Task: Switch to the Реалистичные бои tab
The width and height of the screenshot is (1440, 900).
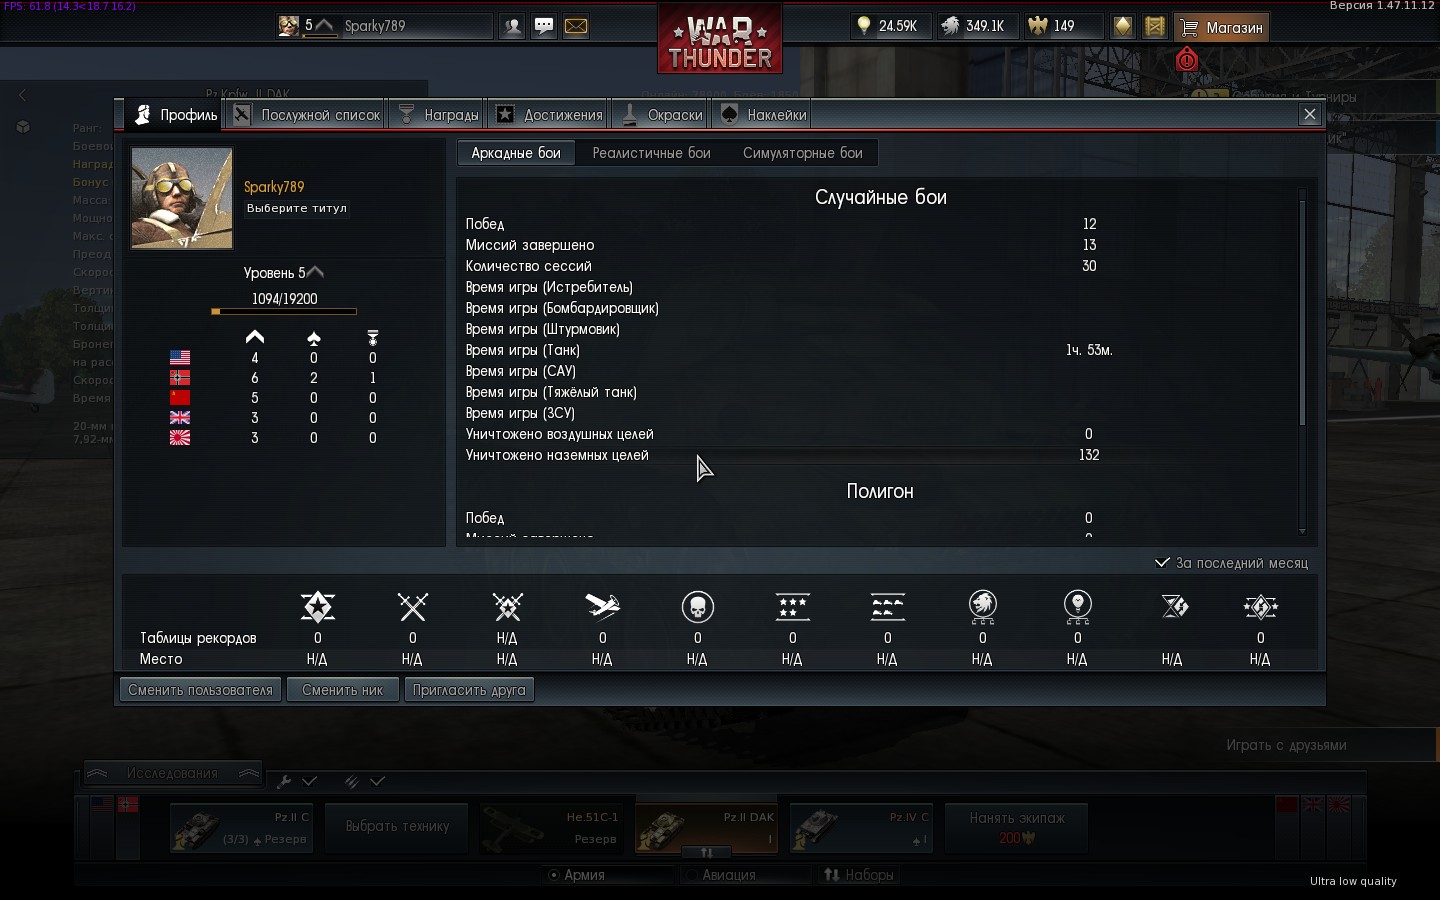Action: click(x=651, y=153)
